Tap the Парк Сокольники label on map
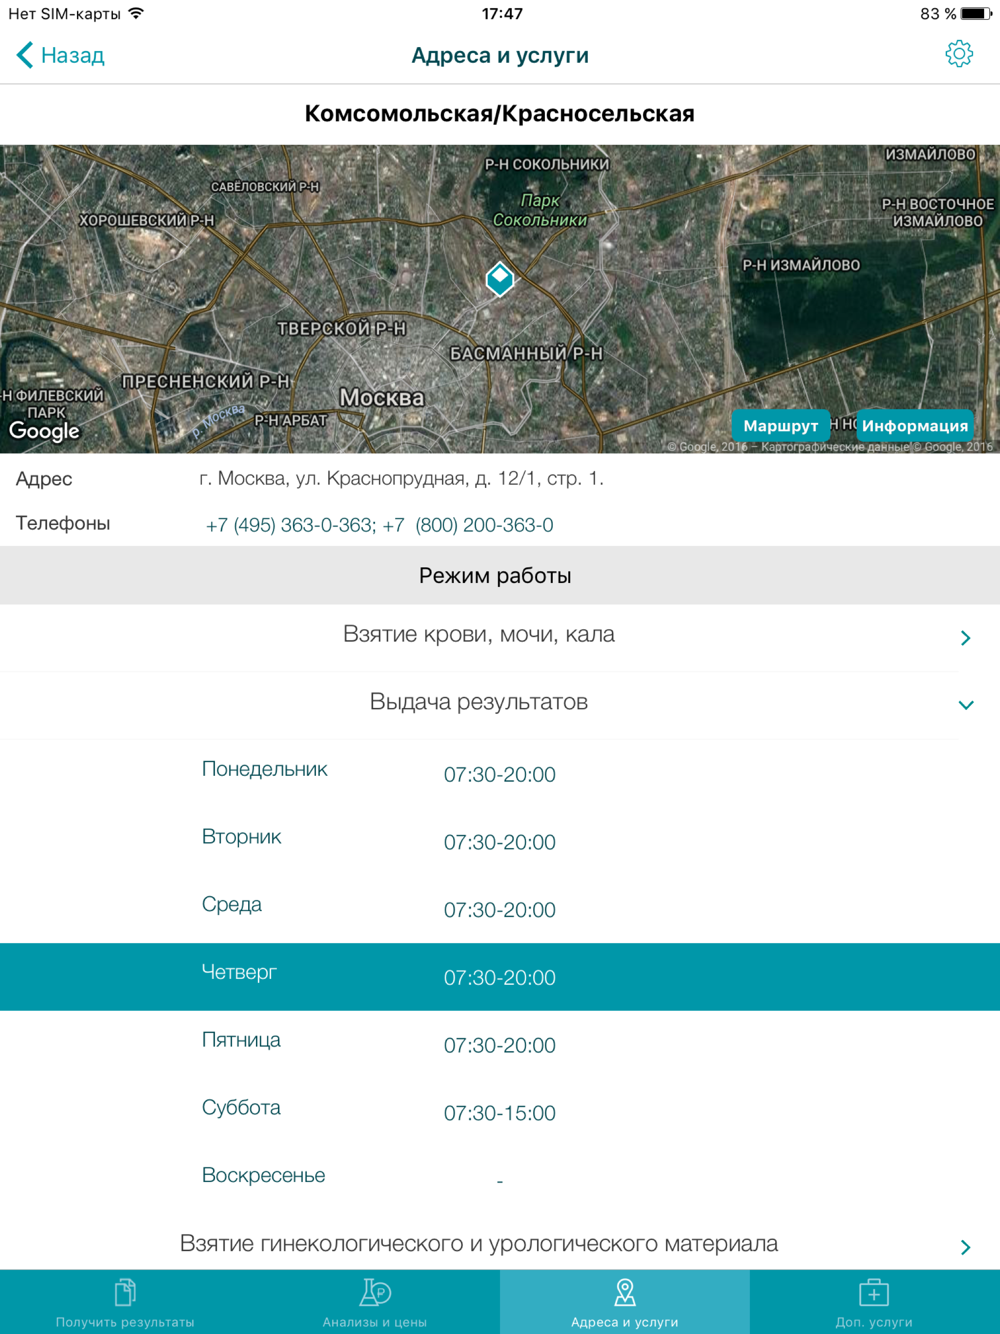The image size is (1000, 1334). point(540,210)
